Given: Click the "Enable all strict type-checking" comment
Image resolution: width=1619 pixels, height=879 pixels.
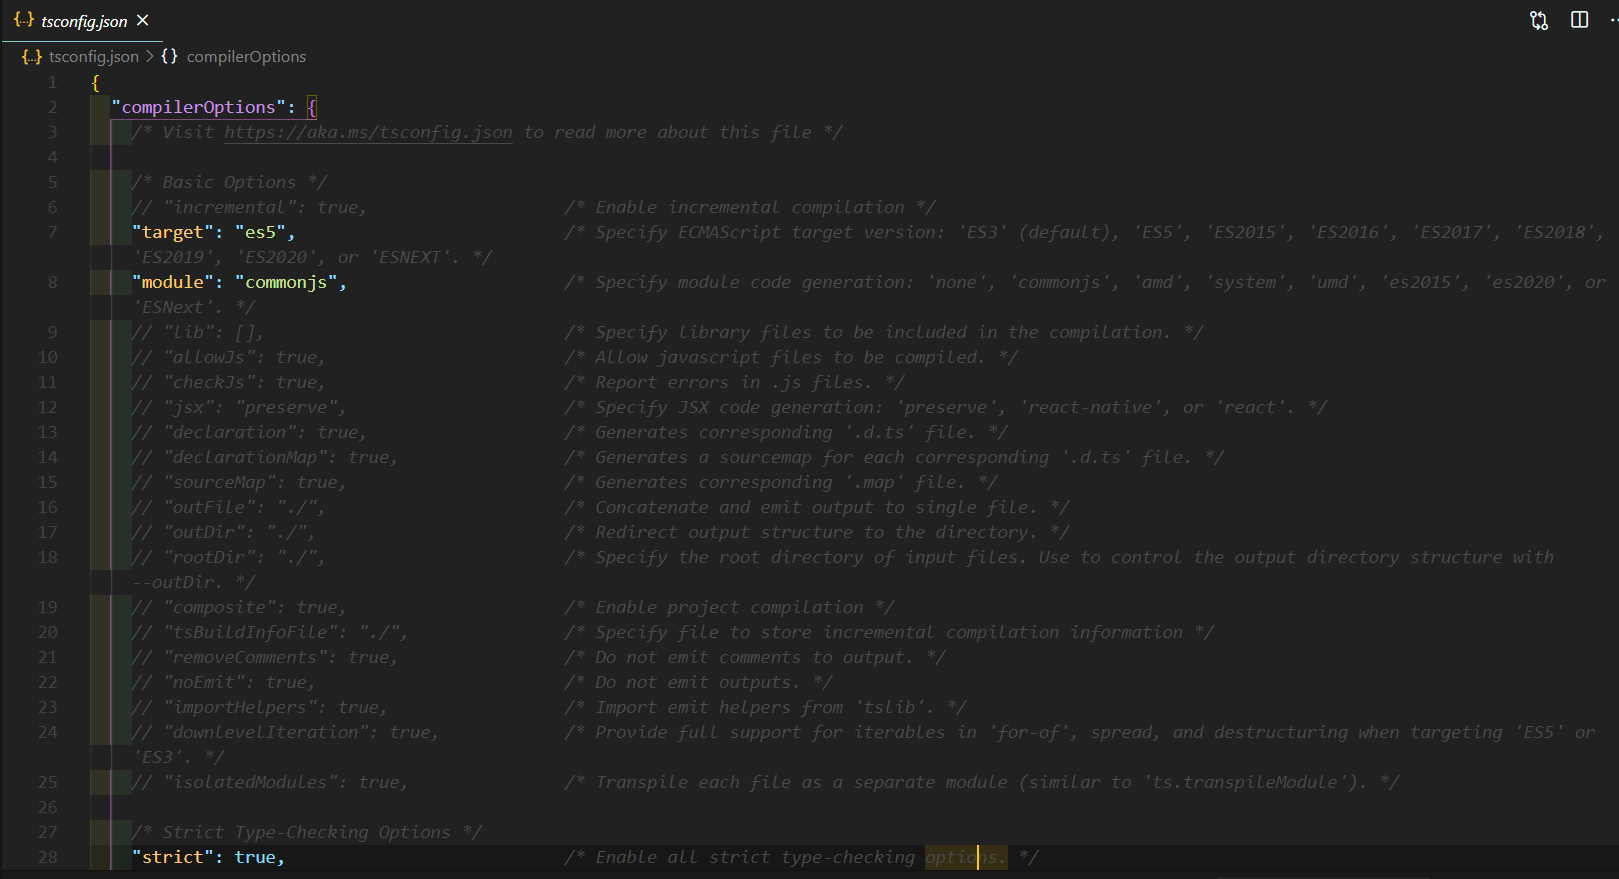Looking at the screenshot, I should (x=802, y=857).
